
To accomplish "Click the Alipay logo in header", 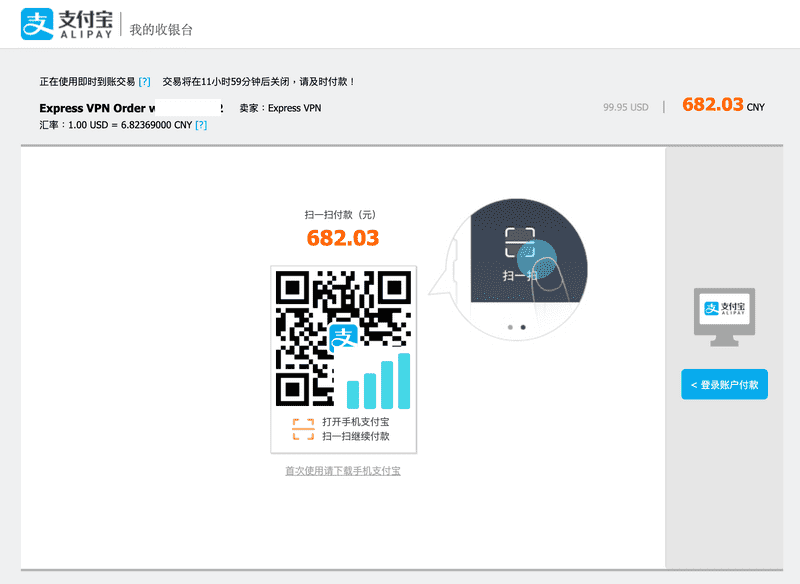I will [x=66, y=24].
